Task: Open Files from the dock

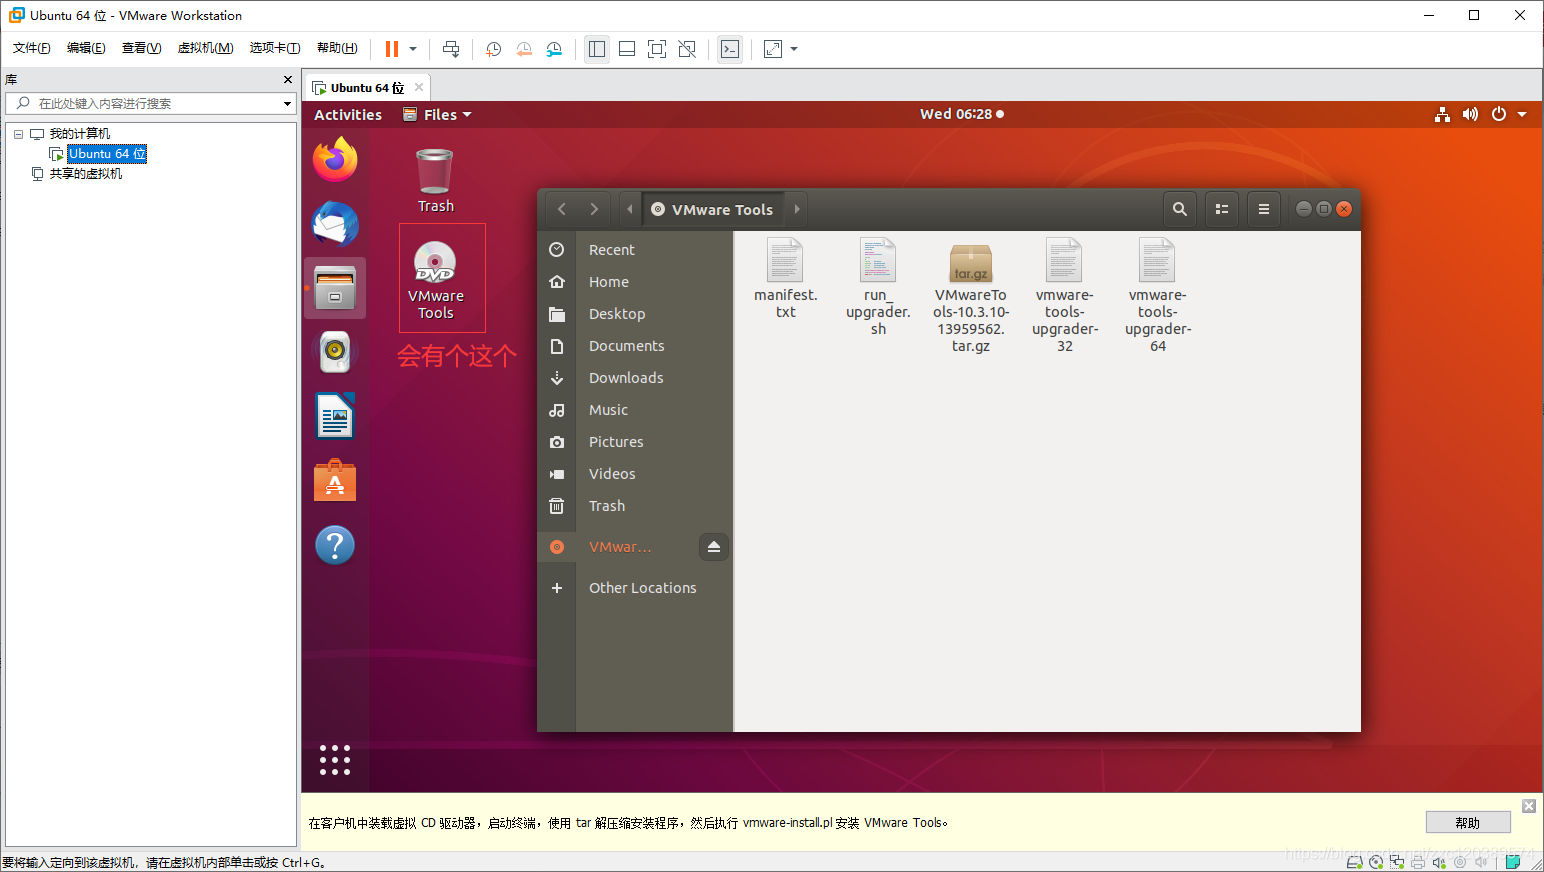Action: click(335, 288)
